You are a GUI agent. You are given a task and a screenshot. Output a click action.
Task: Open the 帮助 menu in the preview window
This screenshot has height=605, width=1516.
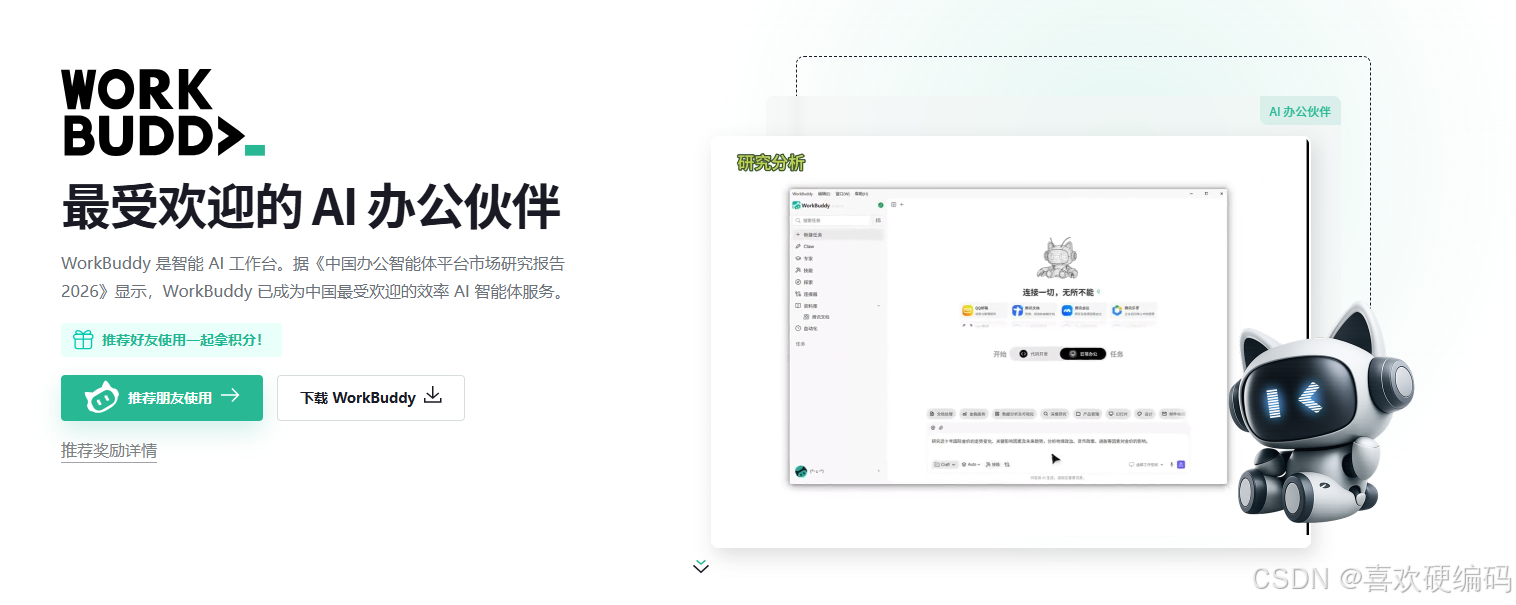pos(861,194)
